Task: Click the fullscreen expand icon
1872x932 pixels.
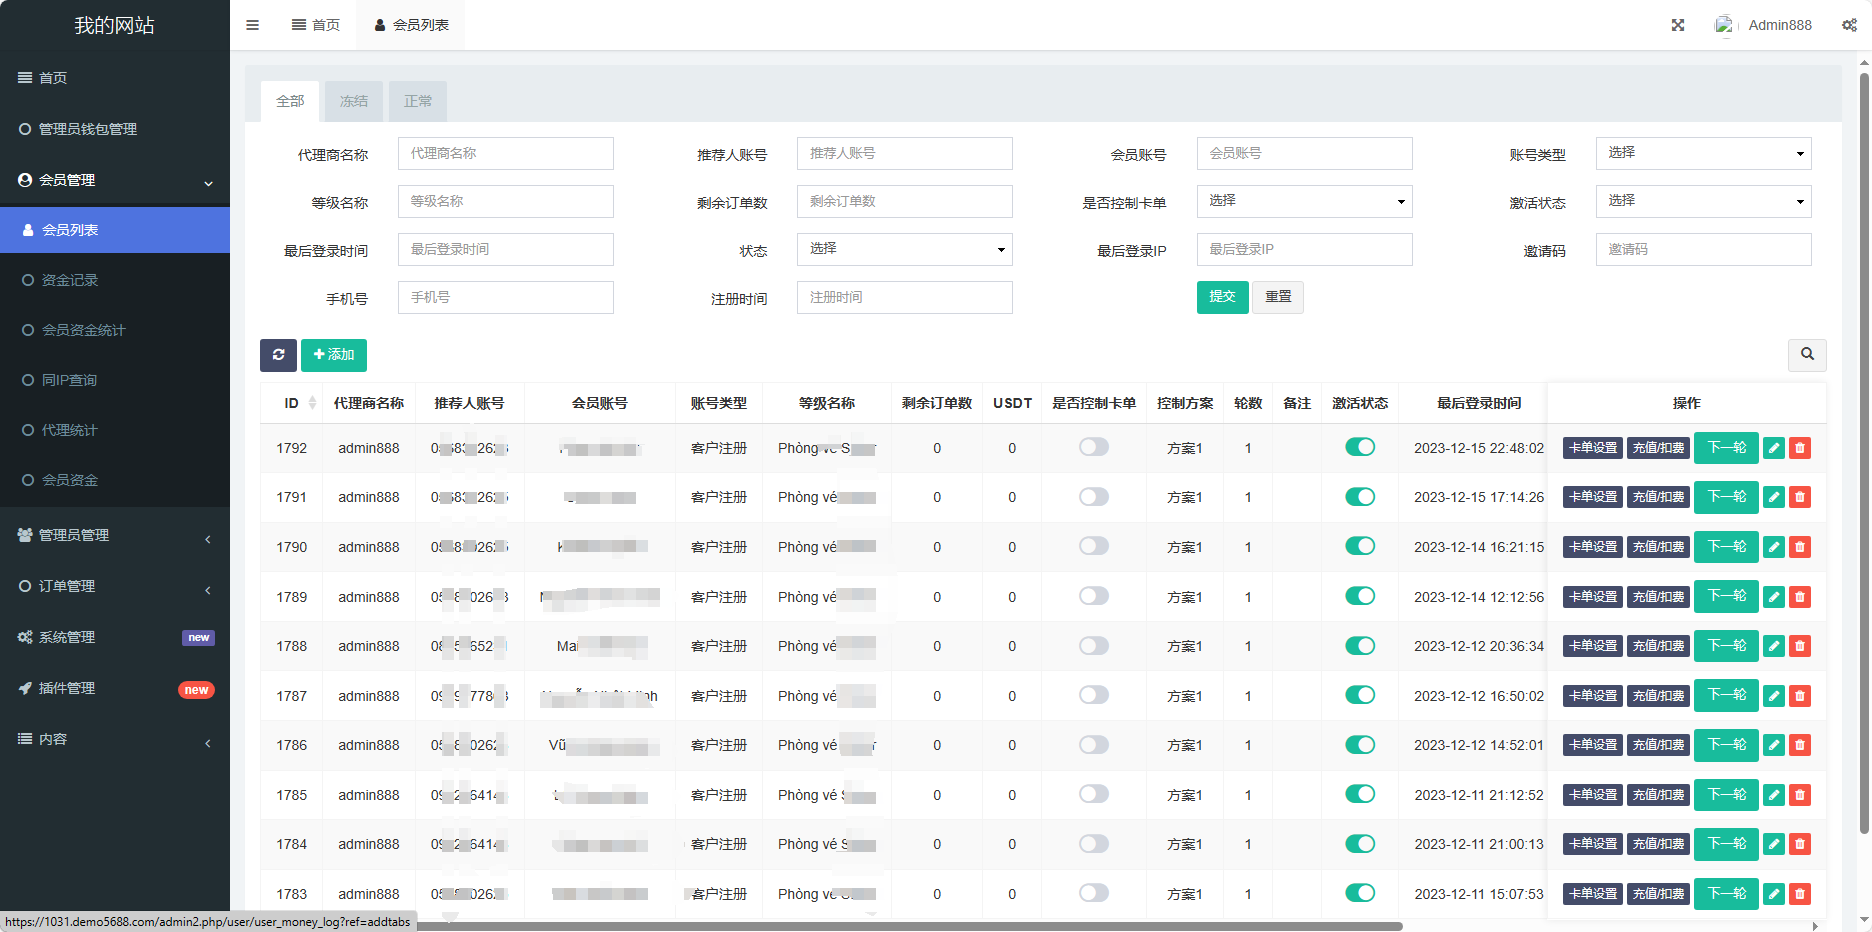Action: [x=1678, y=25]
